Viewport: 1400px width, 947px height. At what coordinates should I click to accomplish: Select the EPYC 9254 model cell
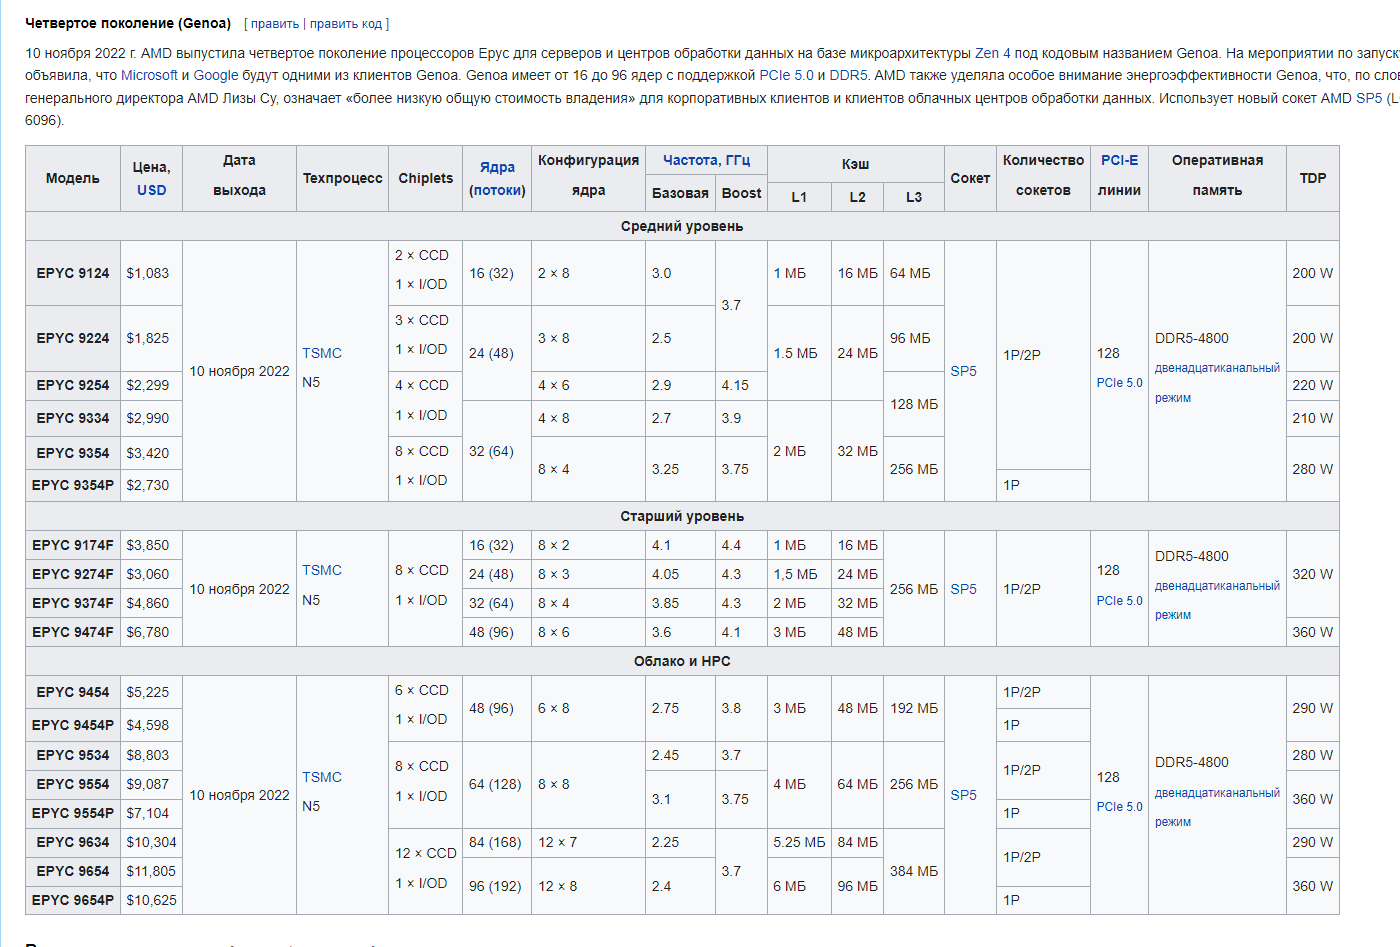pyautogui.click(x=73, y=385)
